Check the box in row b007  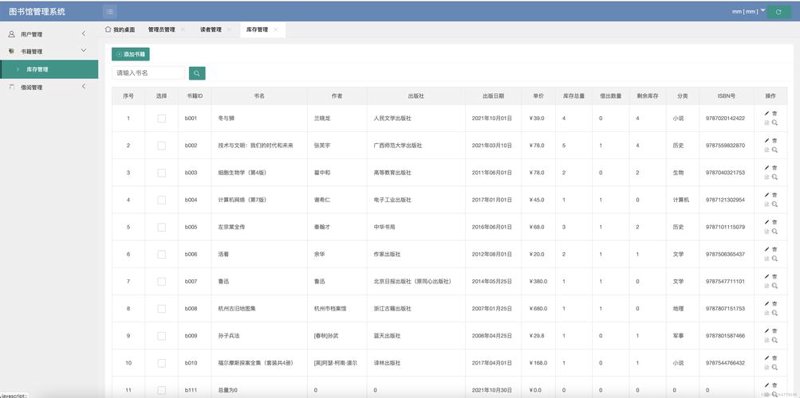[x=161, y=282]
